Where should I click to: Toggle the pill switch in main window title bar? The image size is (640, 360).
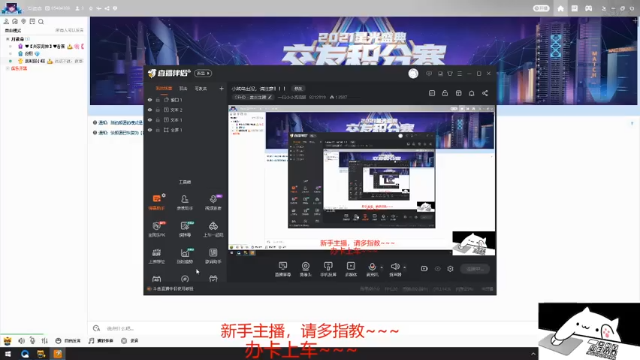pyautogui.click(x=541, y=8)
